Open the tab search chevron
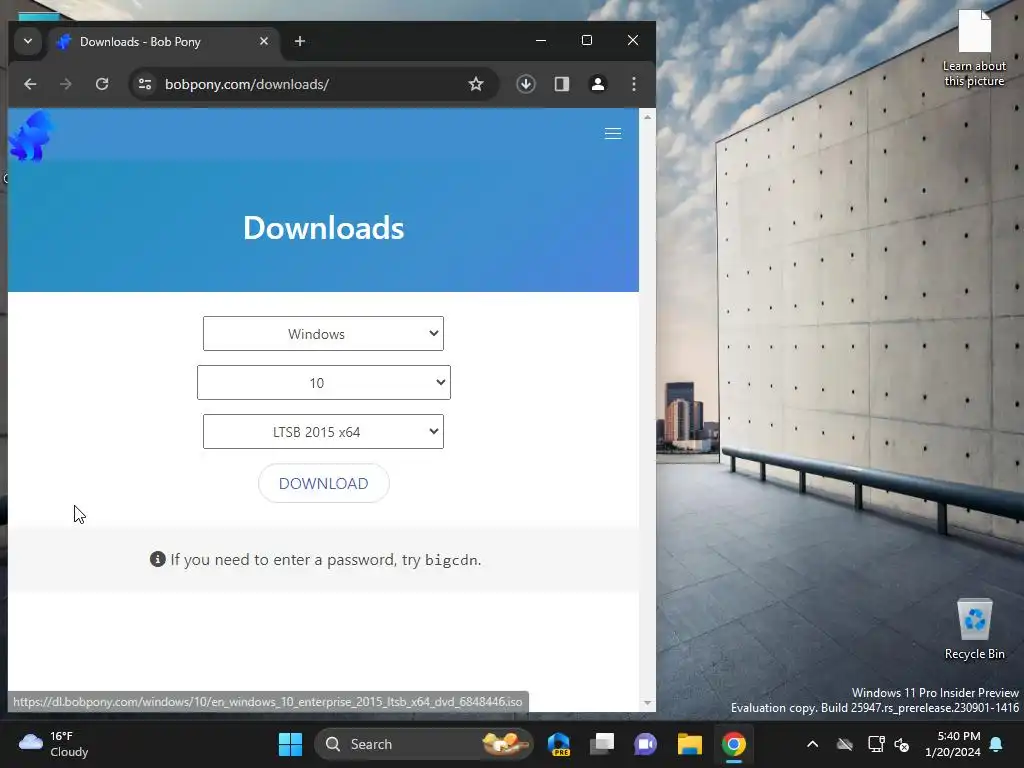Image resolution: width=1024 pixels, height=768 pixels. point(27,41)
